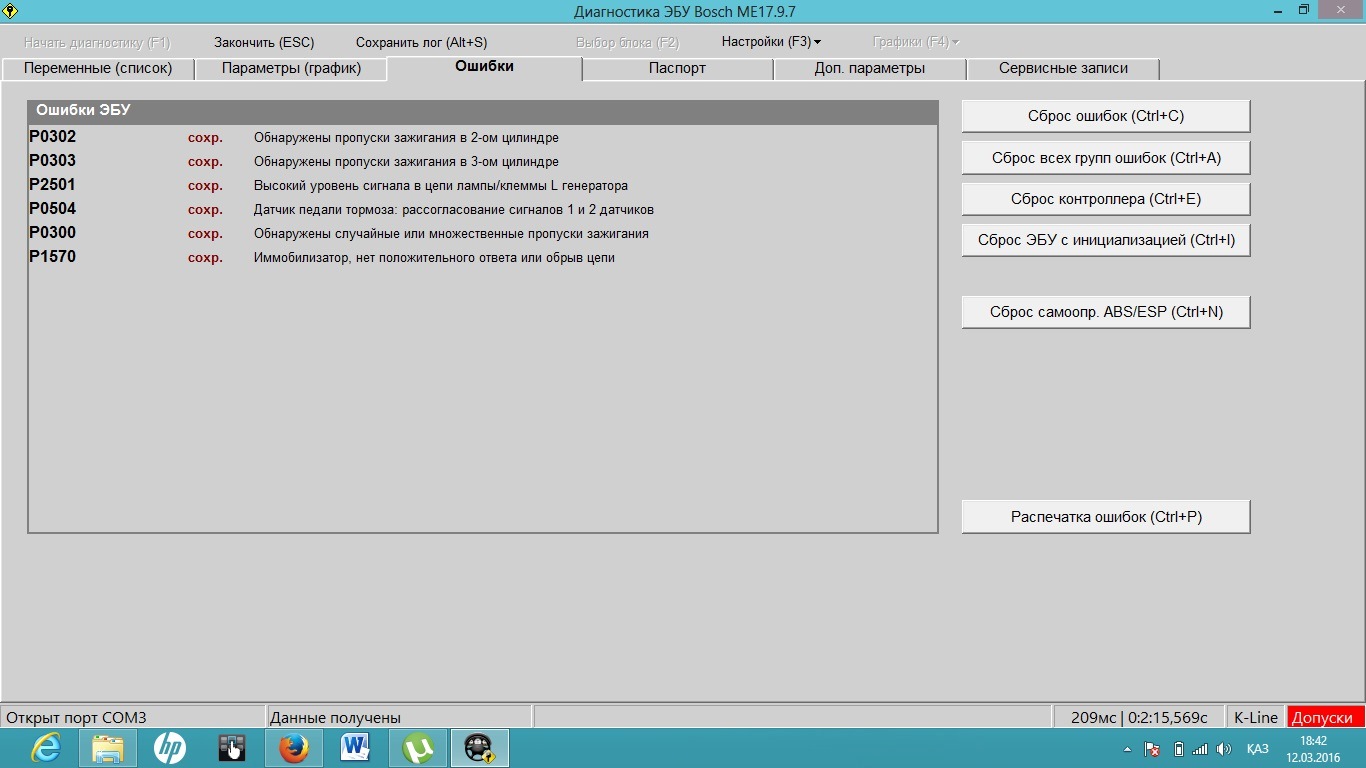Click the сохр. status of P2501

pos(205,186)
